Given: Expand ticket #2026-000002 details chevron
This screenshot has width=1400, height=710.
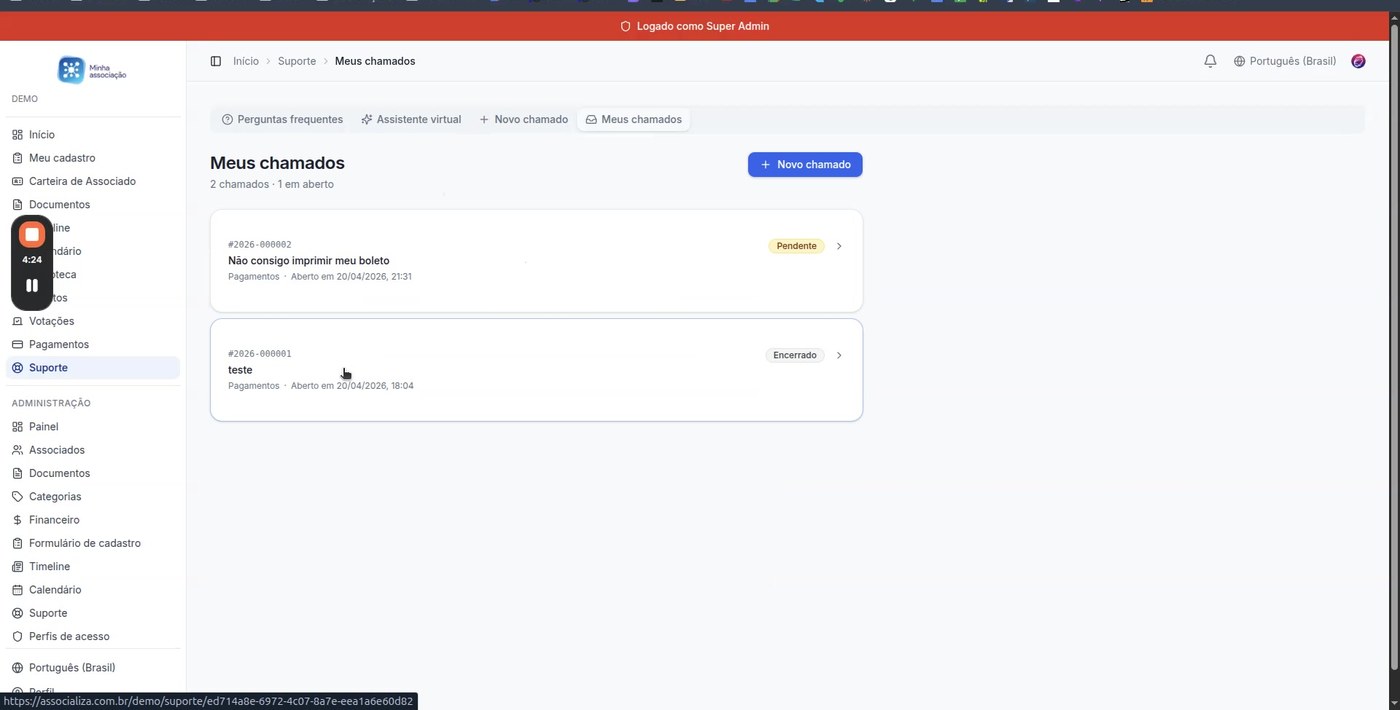Looking at the screenshot, I should [839, 245].
